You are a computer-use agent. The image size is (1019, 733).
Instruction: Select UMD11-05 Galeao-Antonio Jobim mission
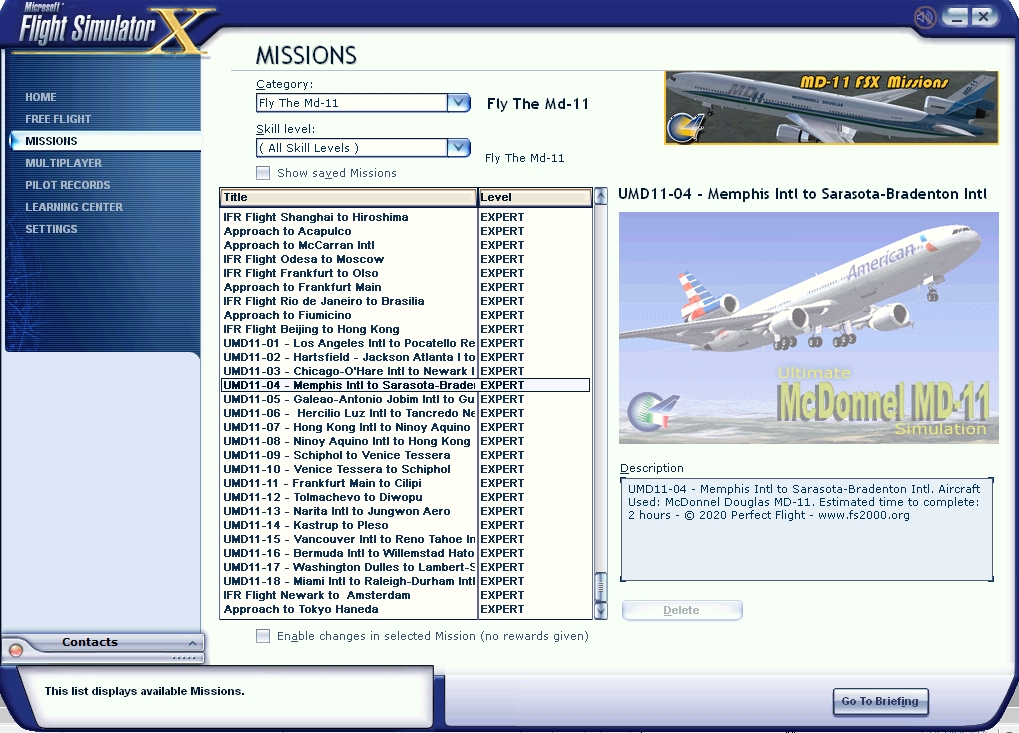coord(406,399)
